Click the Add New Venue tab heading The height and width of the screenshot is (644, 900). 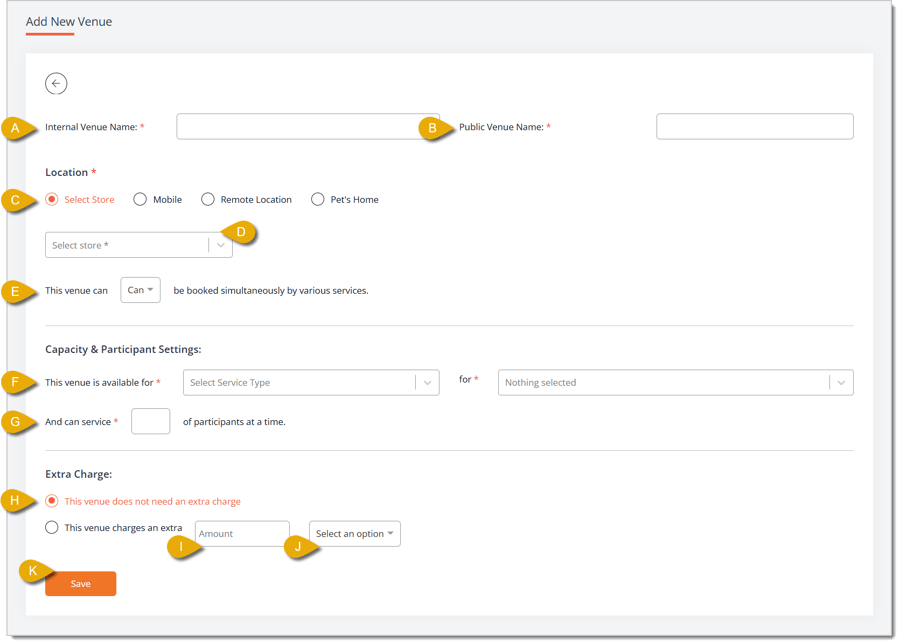coord(69,22)
